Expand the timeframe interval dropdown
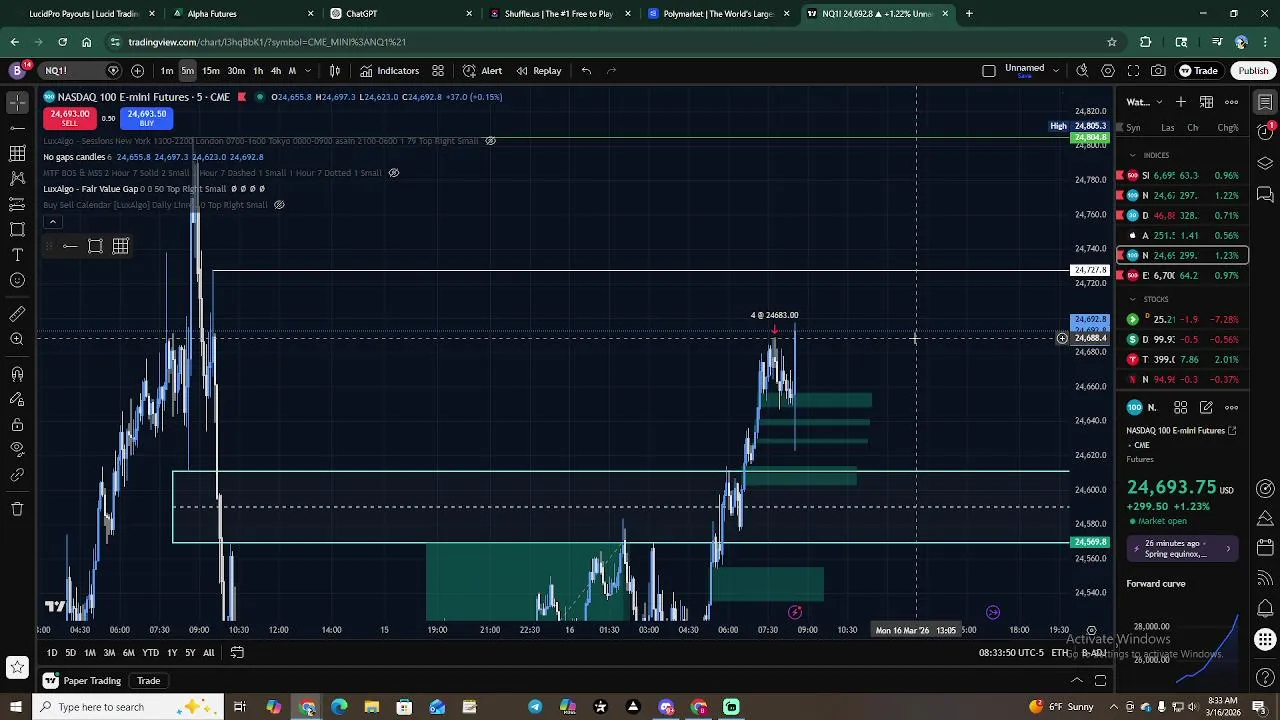 pos(308,71)
